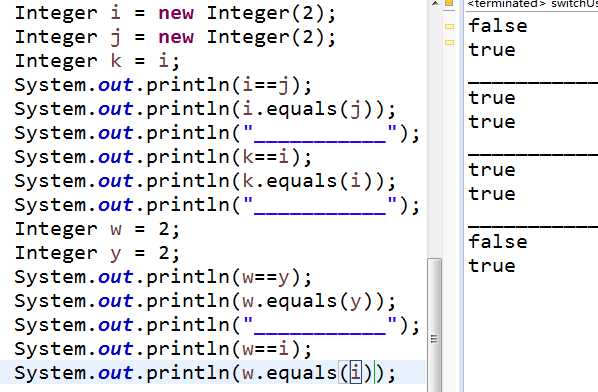
Task: Click the 'System.out.println(i.equals(j));' statement
Action: point(205,109)
